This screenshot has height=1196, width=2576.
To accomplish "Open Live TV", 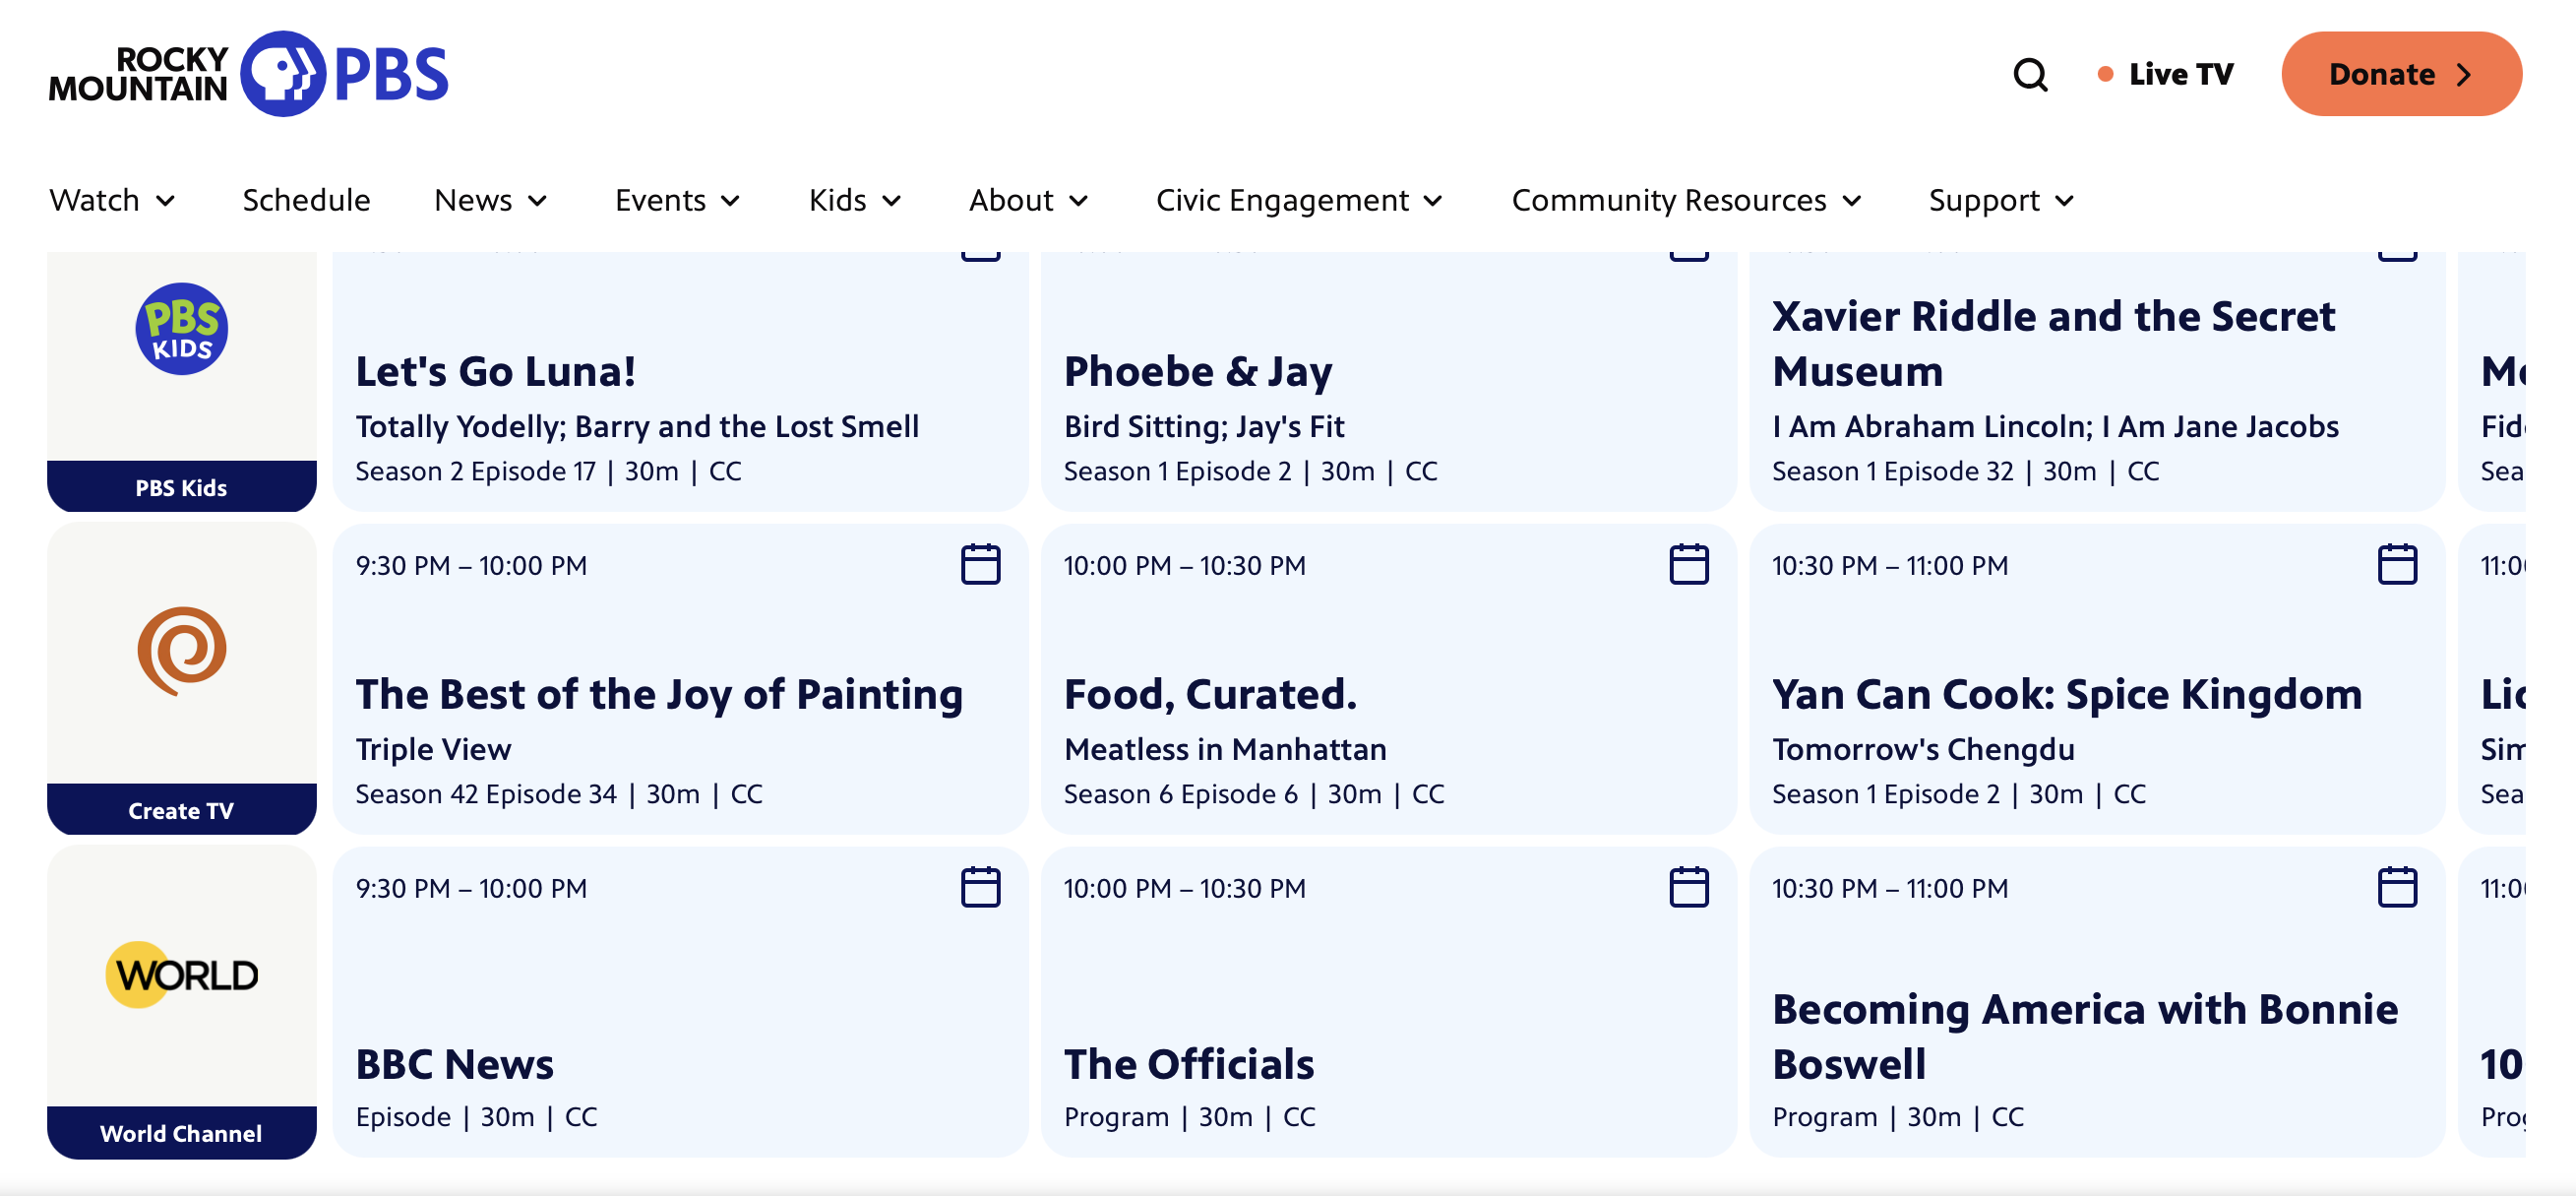I will tap(2165, 74).
